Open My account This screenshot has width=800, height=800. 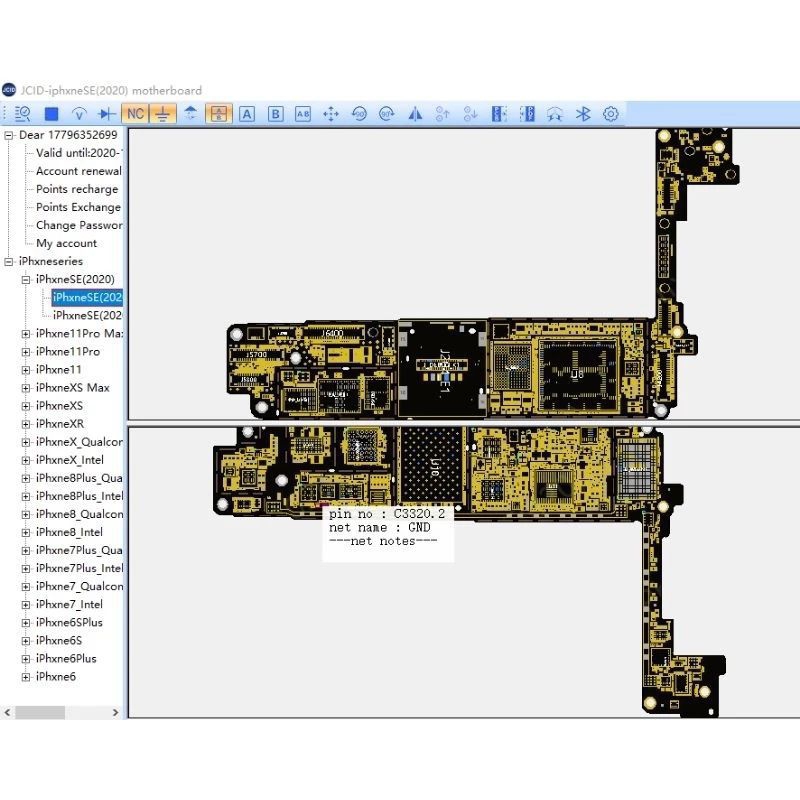[66, 243]
